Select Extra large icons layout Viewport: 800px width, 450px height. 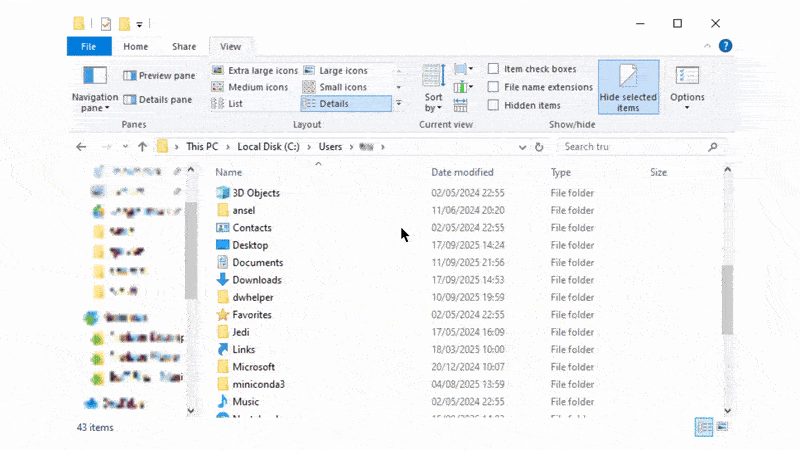tap(255, 70)
